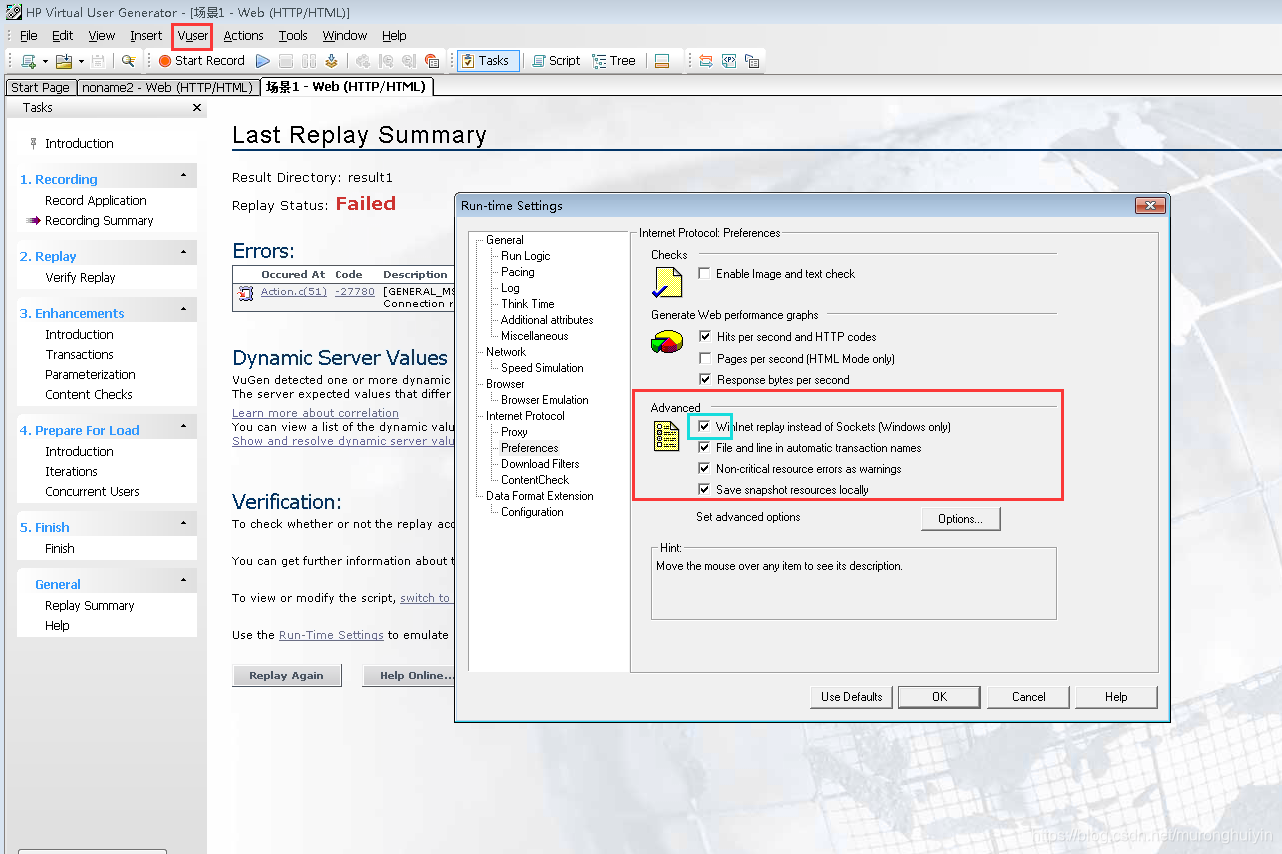
Task: Open advanced Options... button
Action: coord(960,519)
